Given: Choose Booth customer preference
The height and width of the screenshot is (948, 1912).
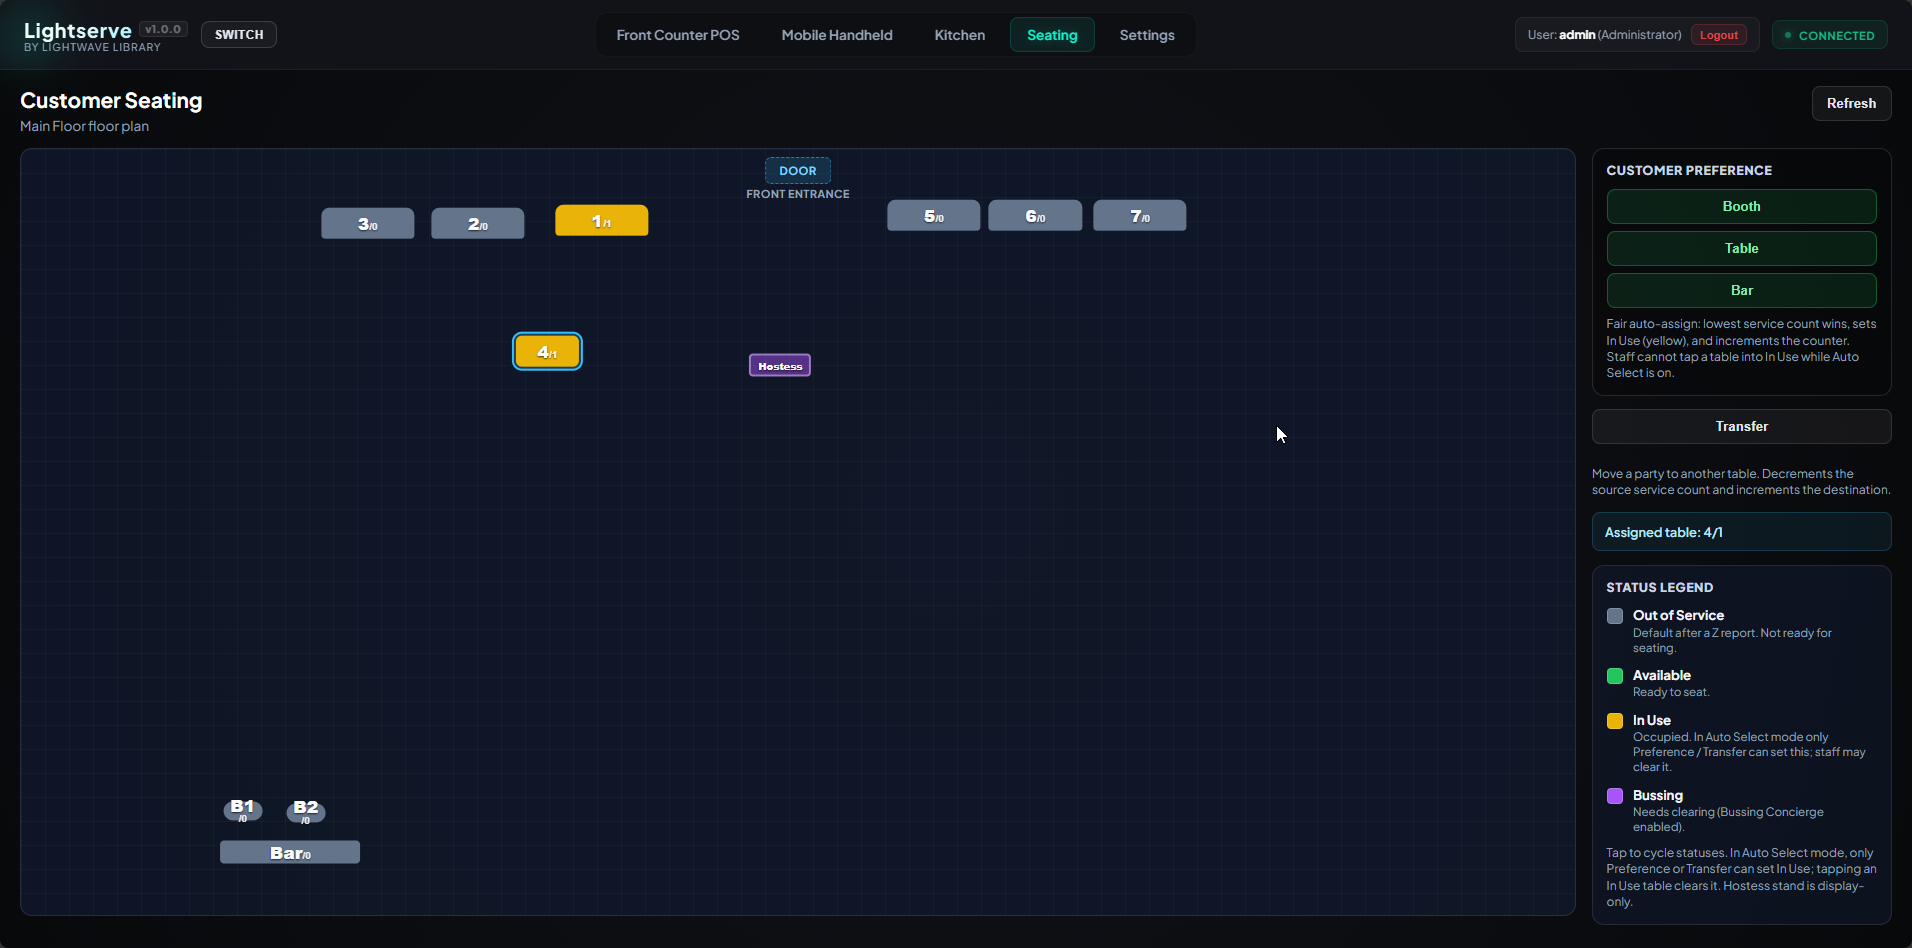Looking at the screenshot, I should (1741, 206).
